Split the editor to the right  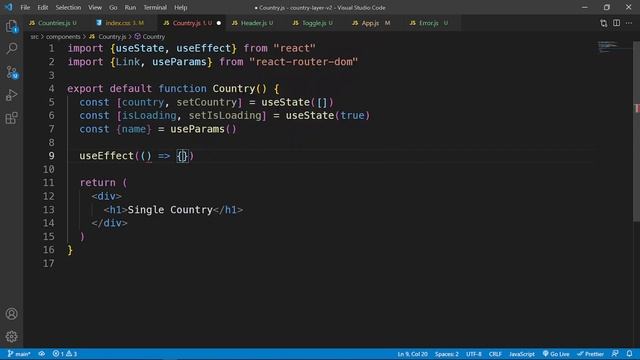(x=616, y=23)
